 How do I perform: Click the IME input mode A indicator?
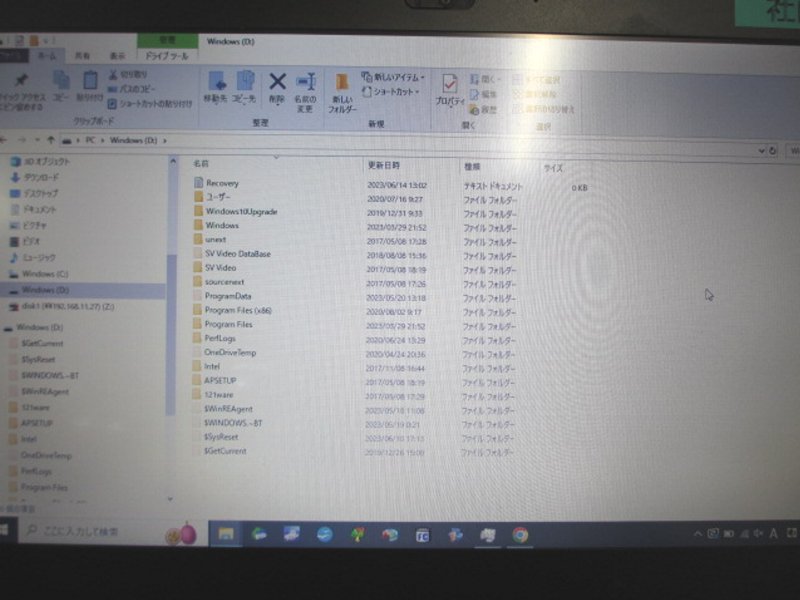(x=773, y=533)
